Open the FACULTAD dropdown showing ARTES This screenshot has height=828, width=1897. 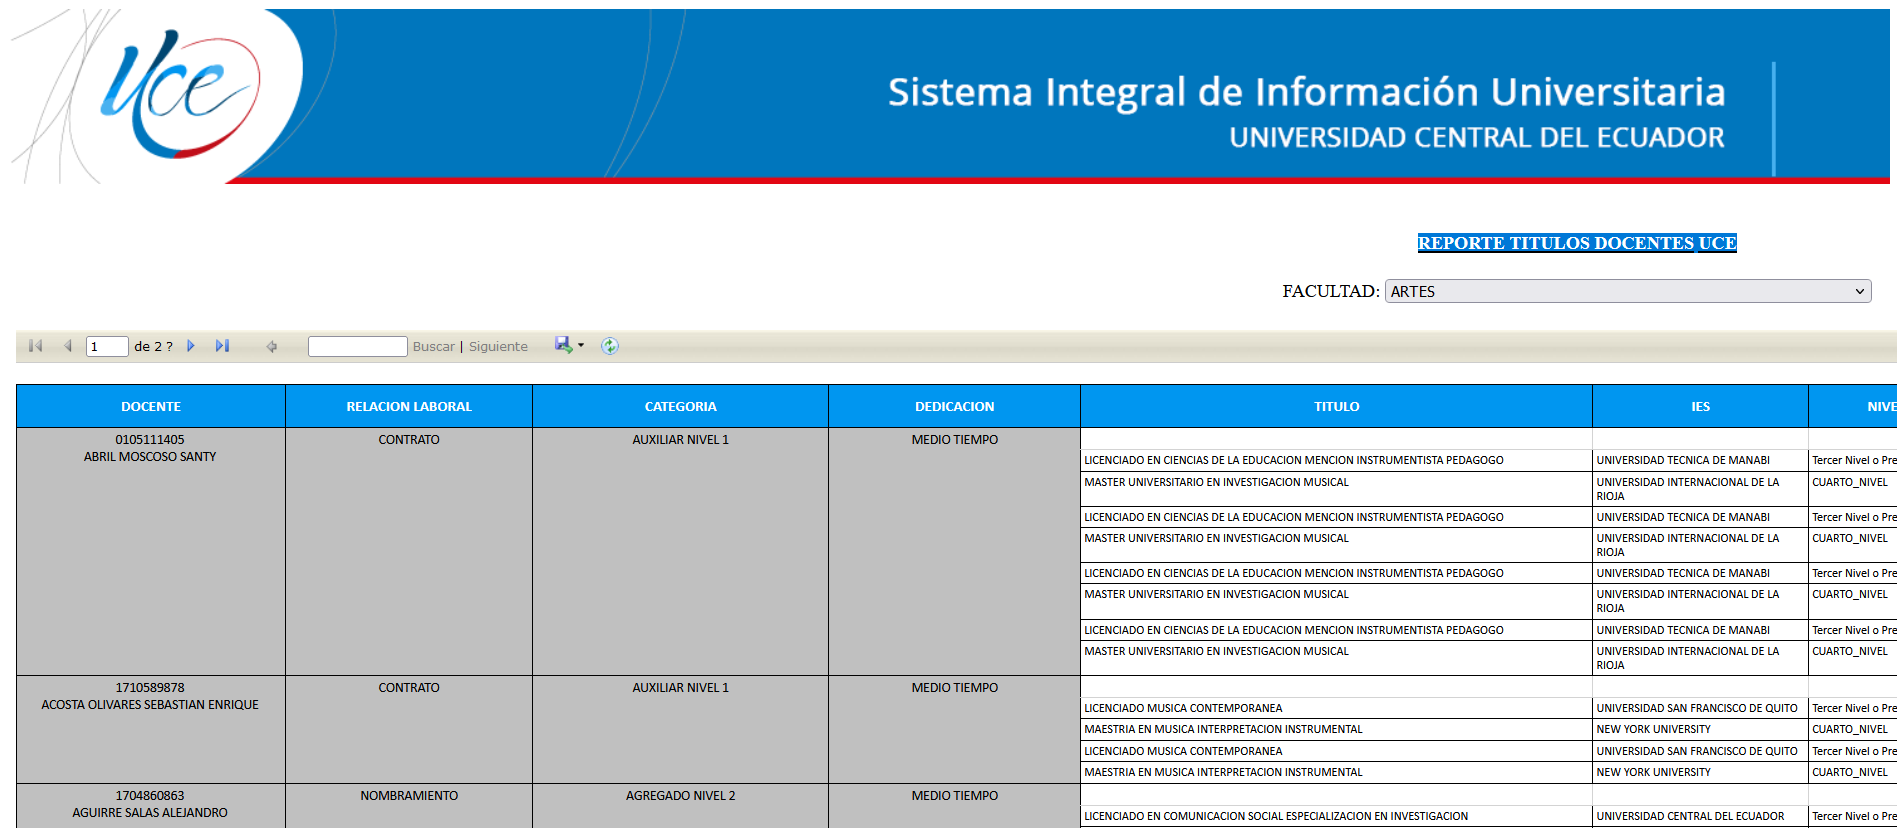pos(1627,291)
